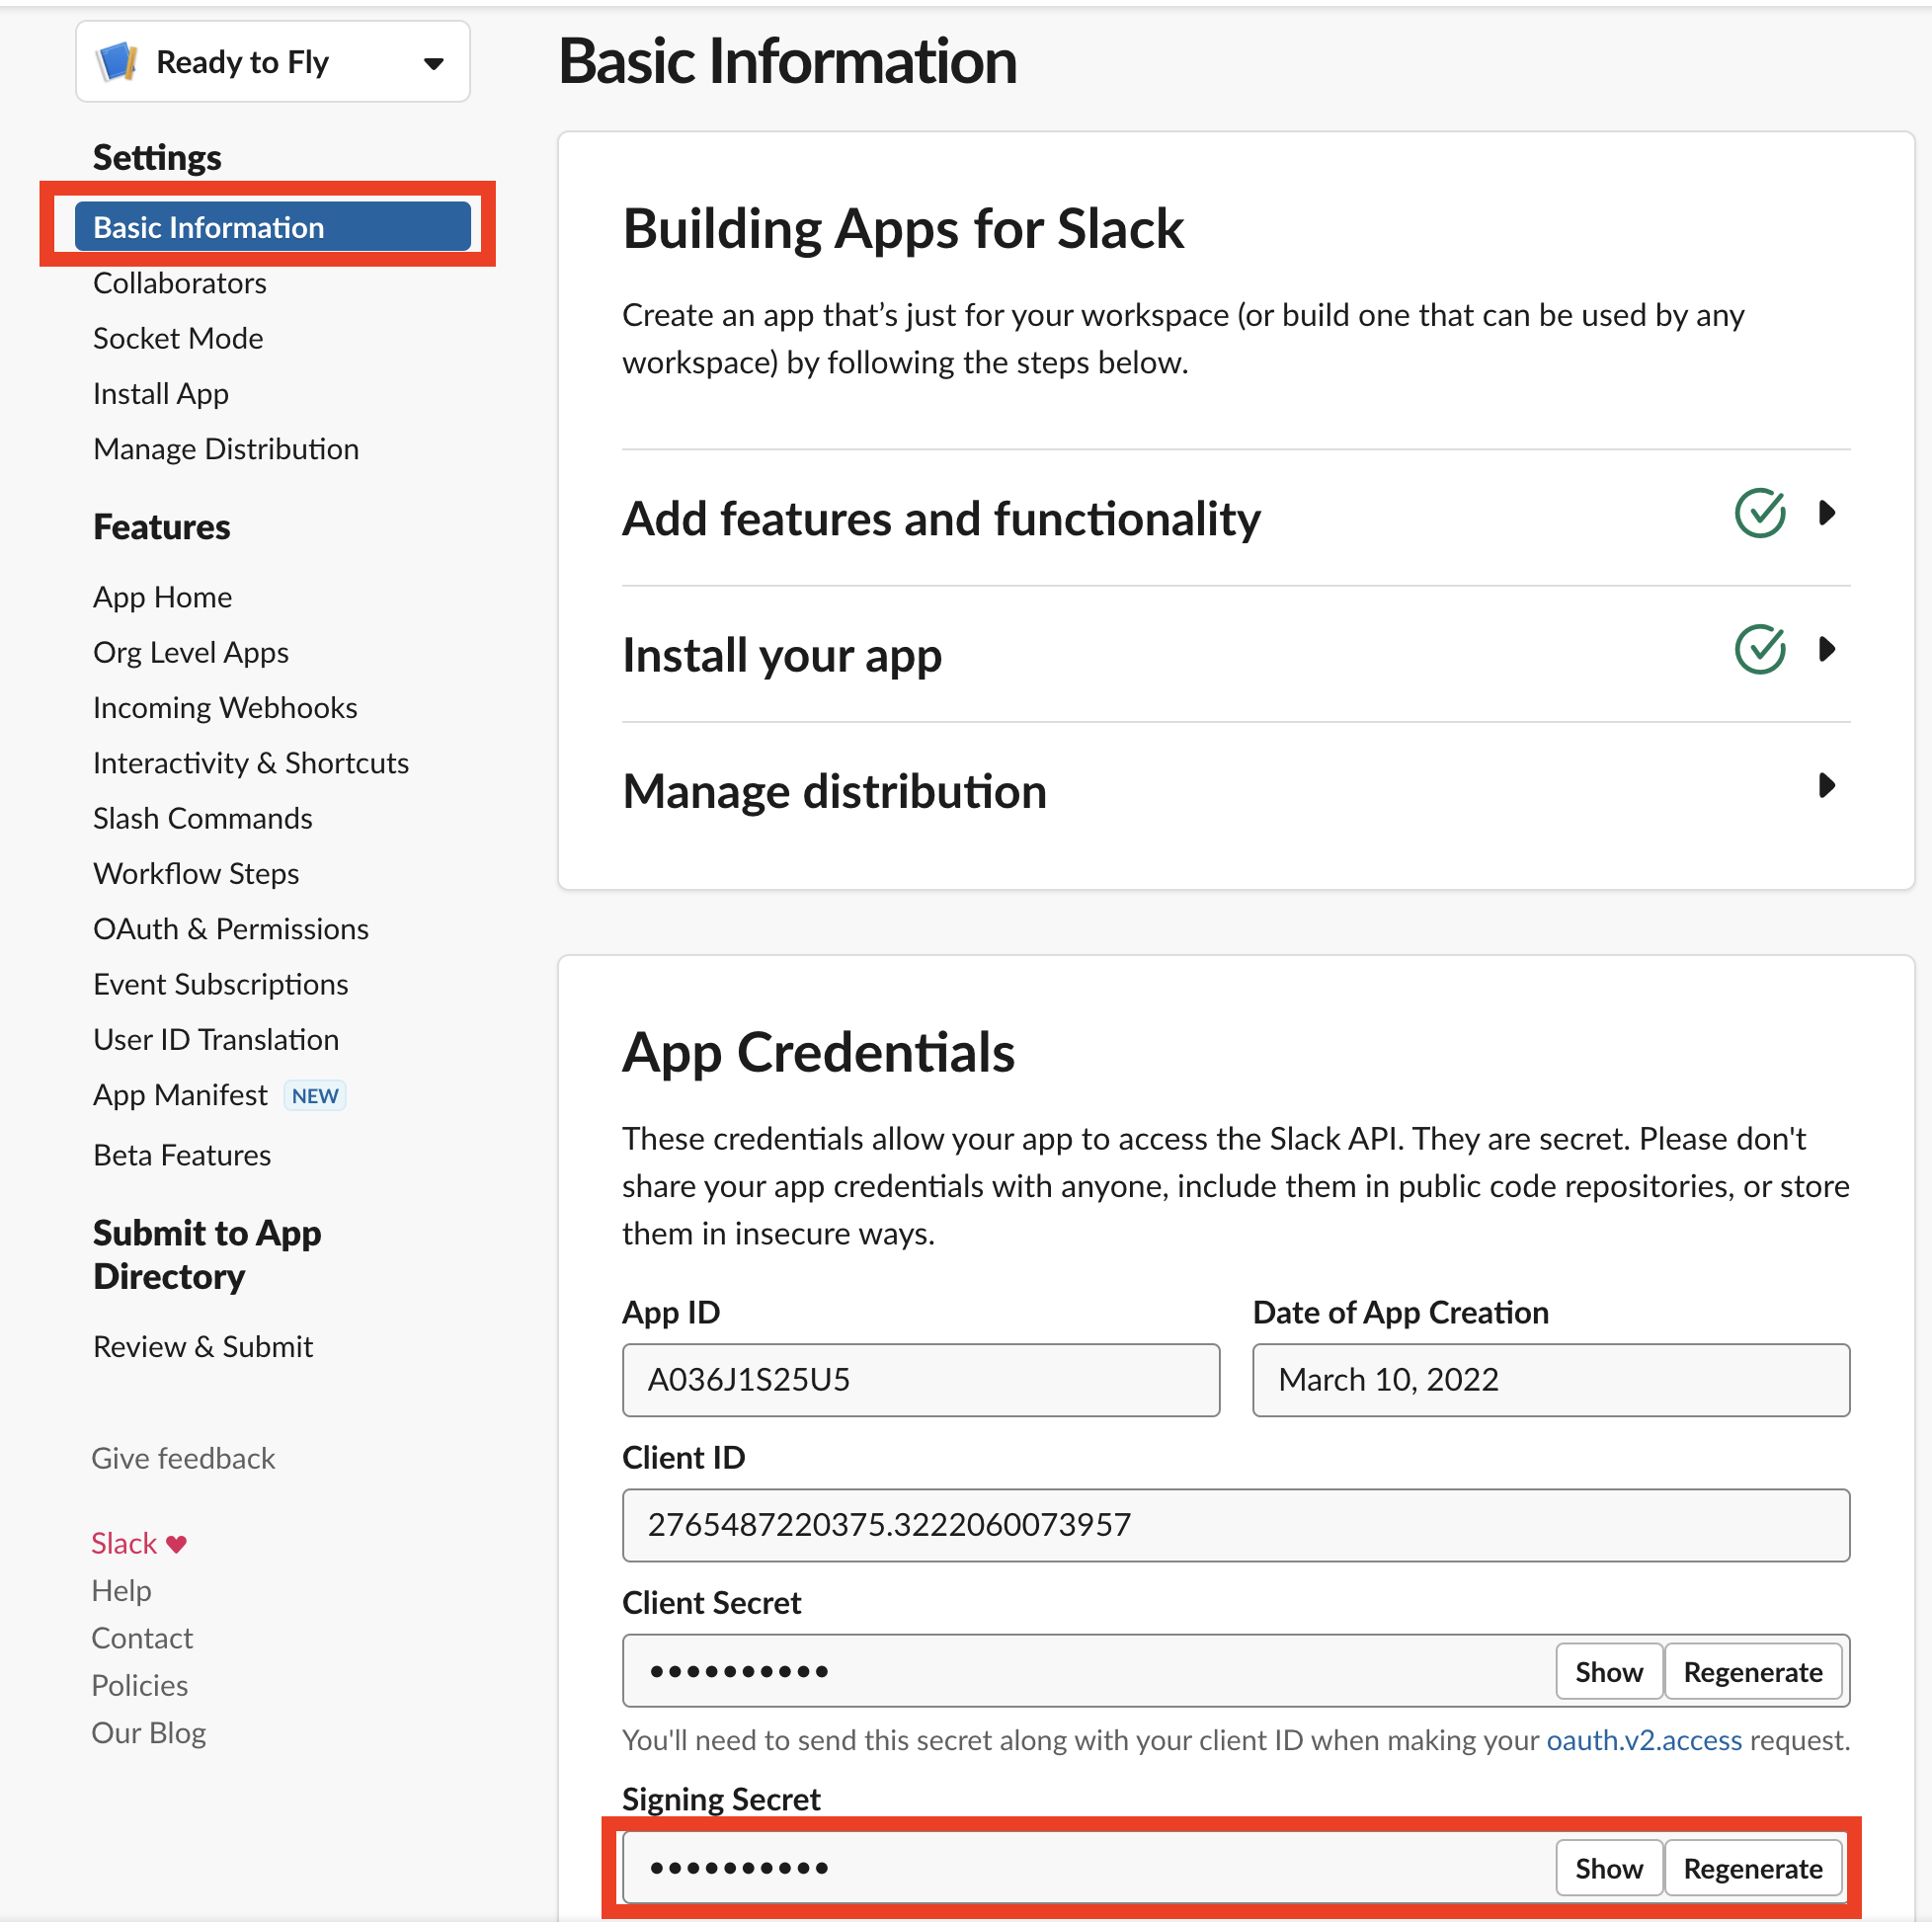Expand the Install your app section
The image size is (1932, 1922).
1827,650
